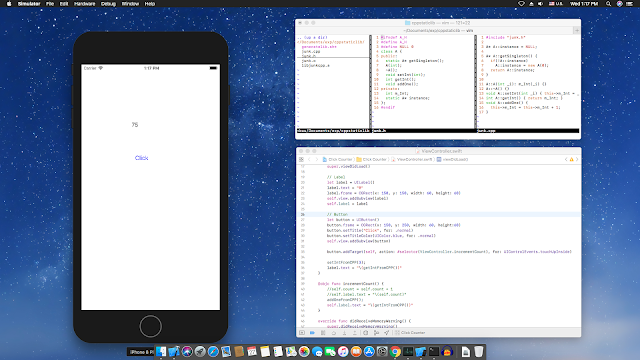Open the Help menu

click(150, 4)
